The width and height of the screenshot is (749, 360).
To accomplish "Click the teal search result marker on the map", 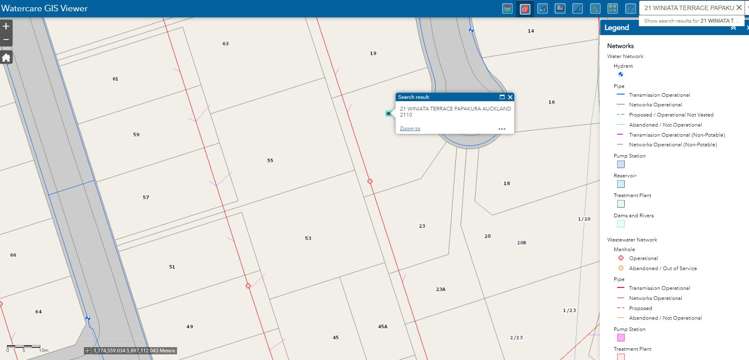I will [x=388, y=113].
